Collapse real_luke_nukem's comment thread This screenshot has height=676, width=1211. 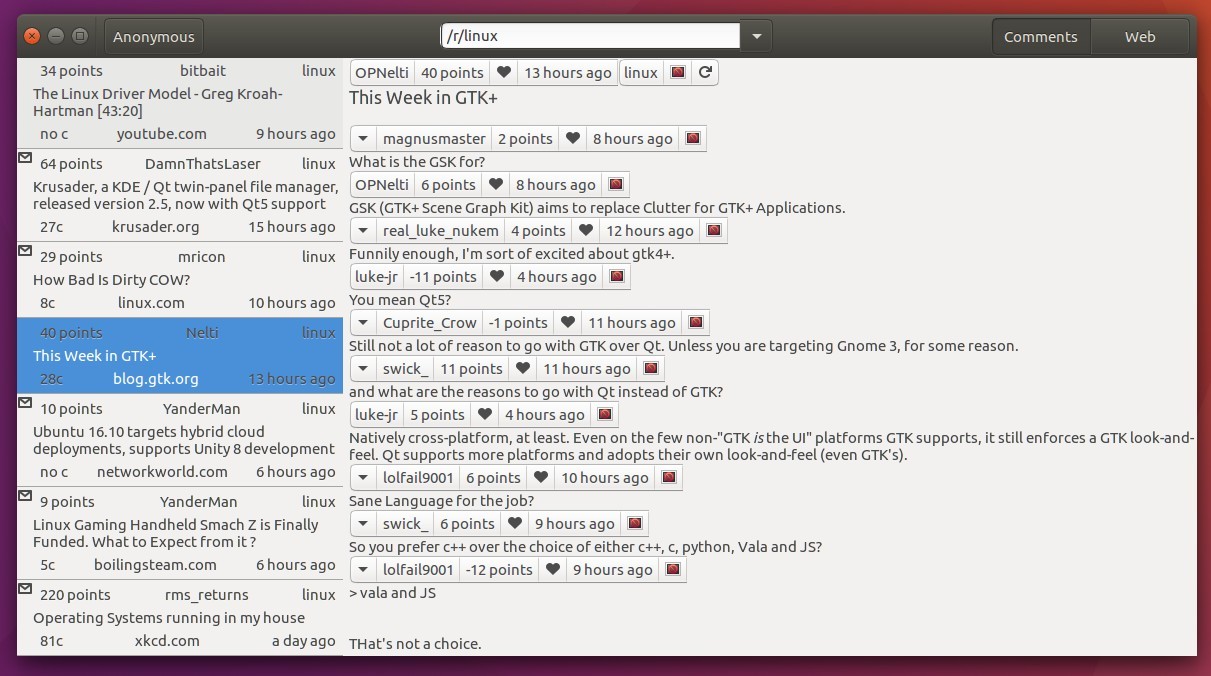coord(363,231)
